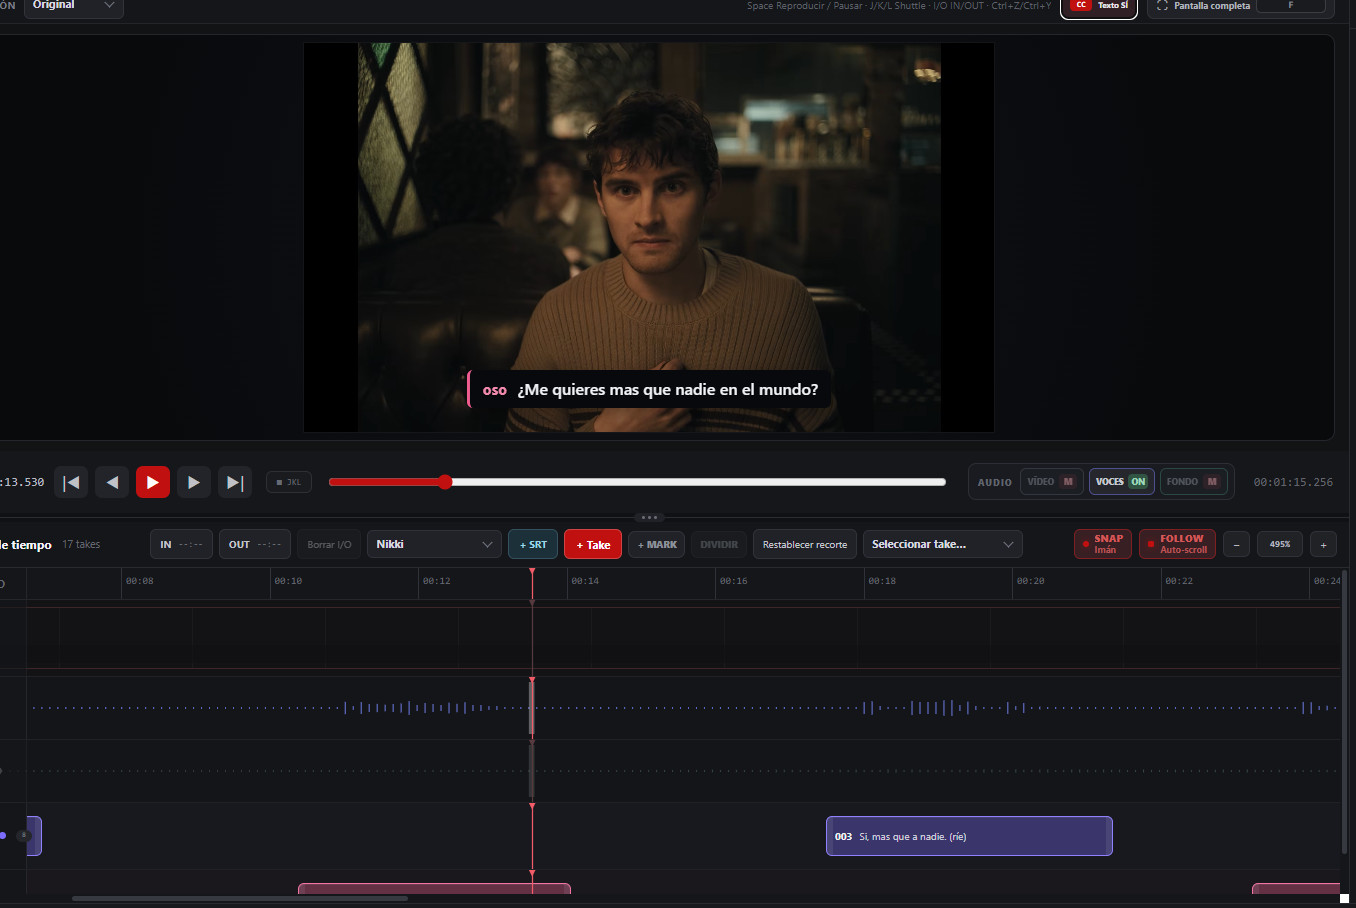
Task: Step one frame backward
Action: [x=112, y=482]
